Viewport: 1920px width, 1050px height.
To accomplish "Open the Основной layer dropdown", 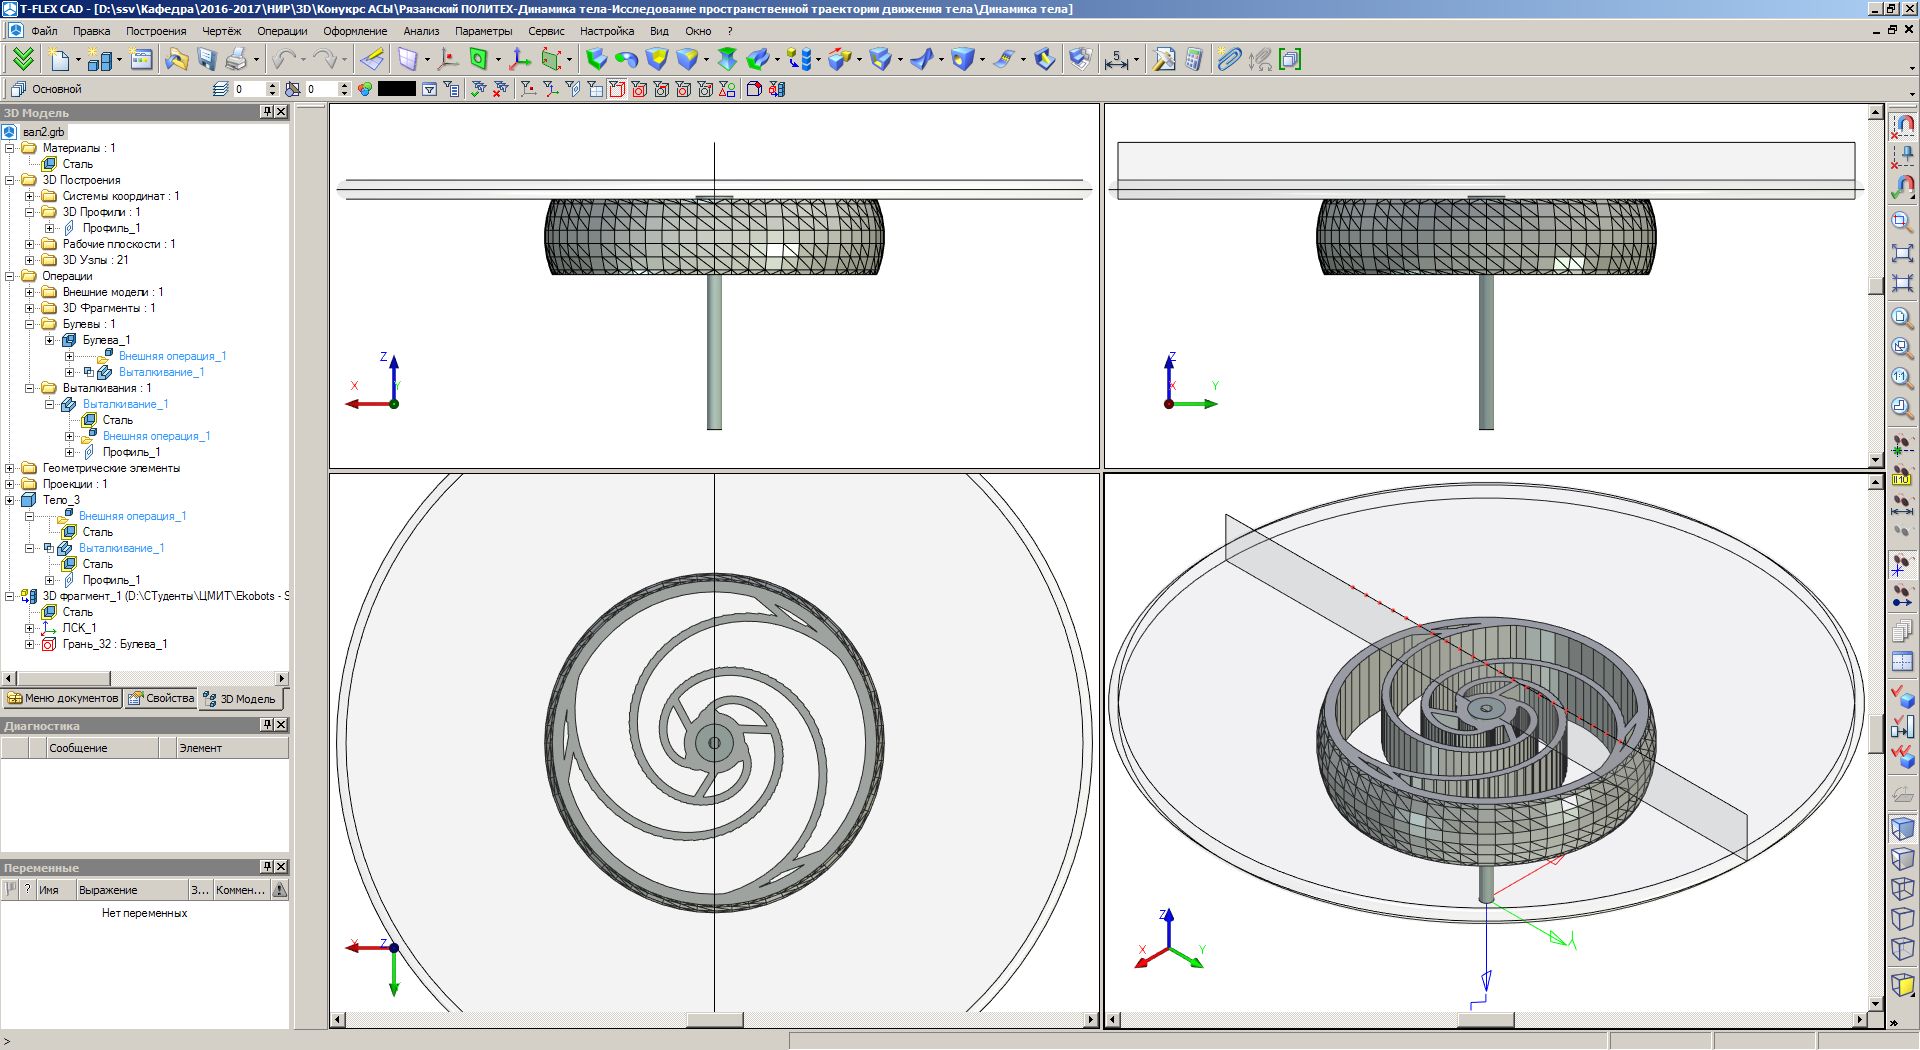I will point(57,89).
